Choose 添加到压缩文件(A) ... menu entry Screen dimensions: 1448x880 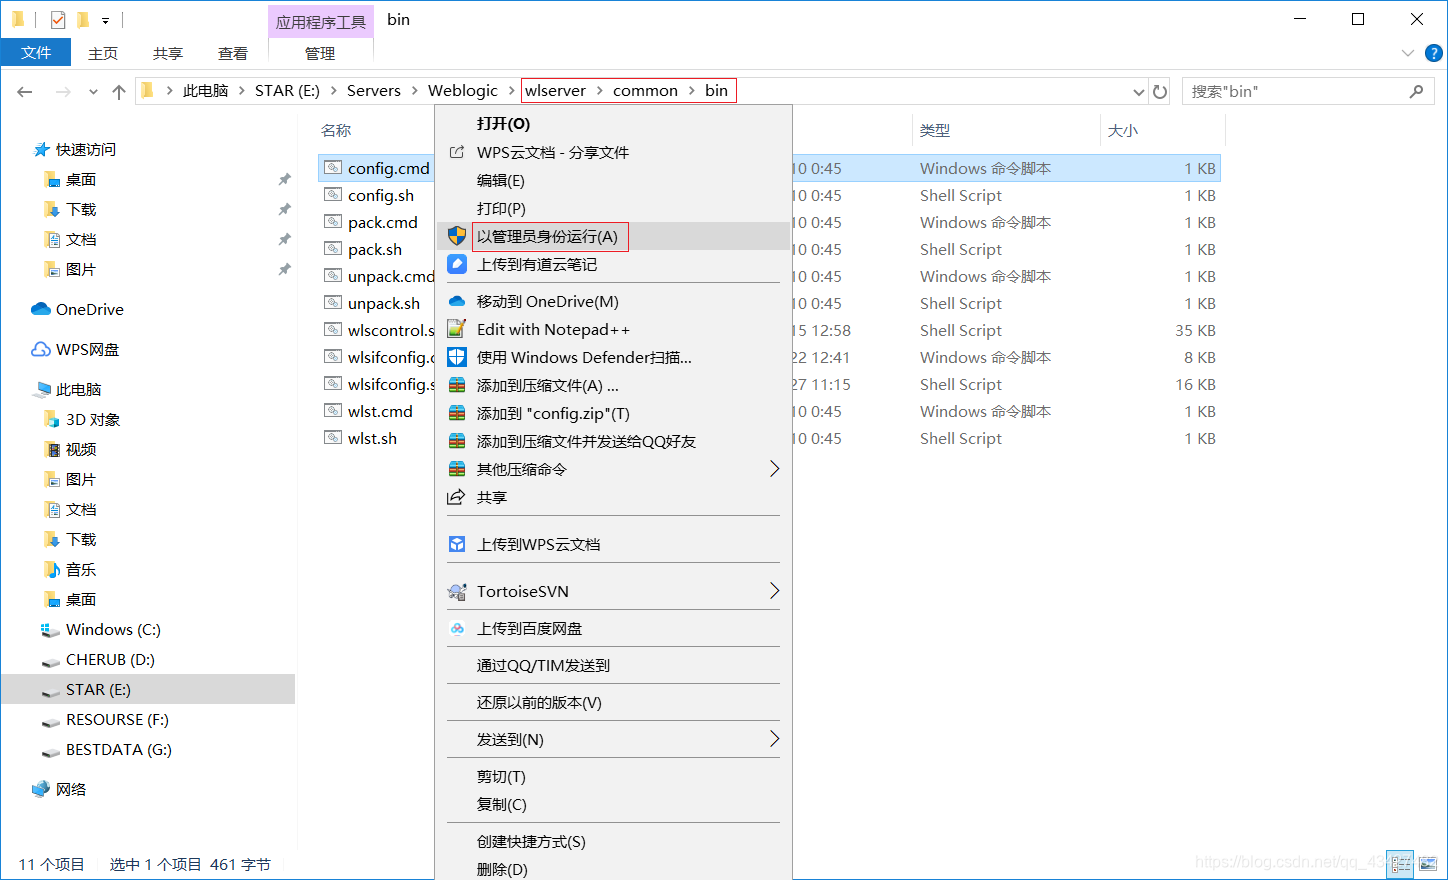(613, 385)
